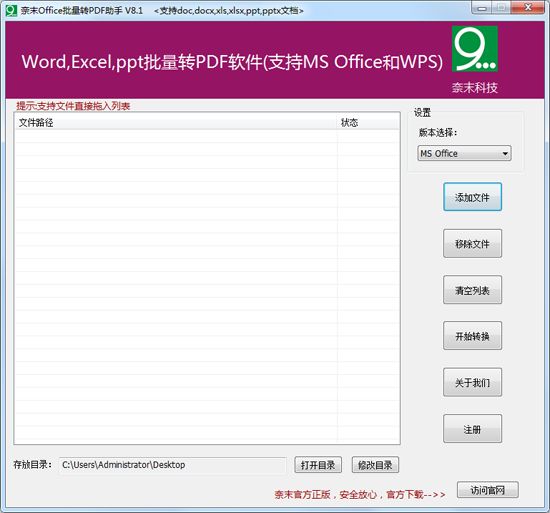550x513 pixels.
Task: Click the empty file list area
Action: [207, 286]
